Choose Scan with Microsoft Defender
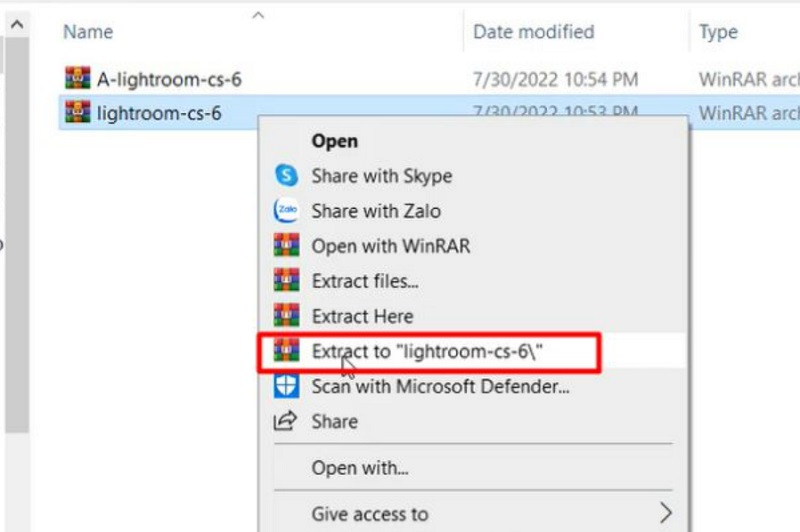800x532 pixels. pyautogui.click(x=440, y=386)
